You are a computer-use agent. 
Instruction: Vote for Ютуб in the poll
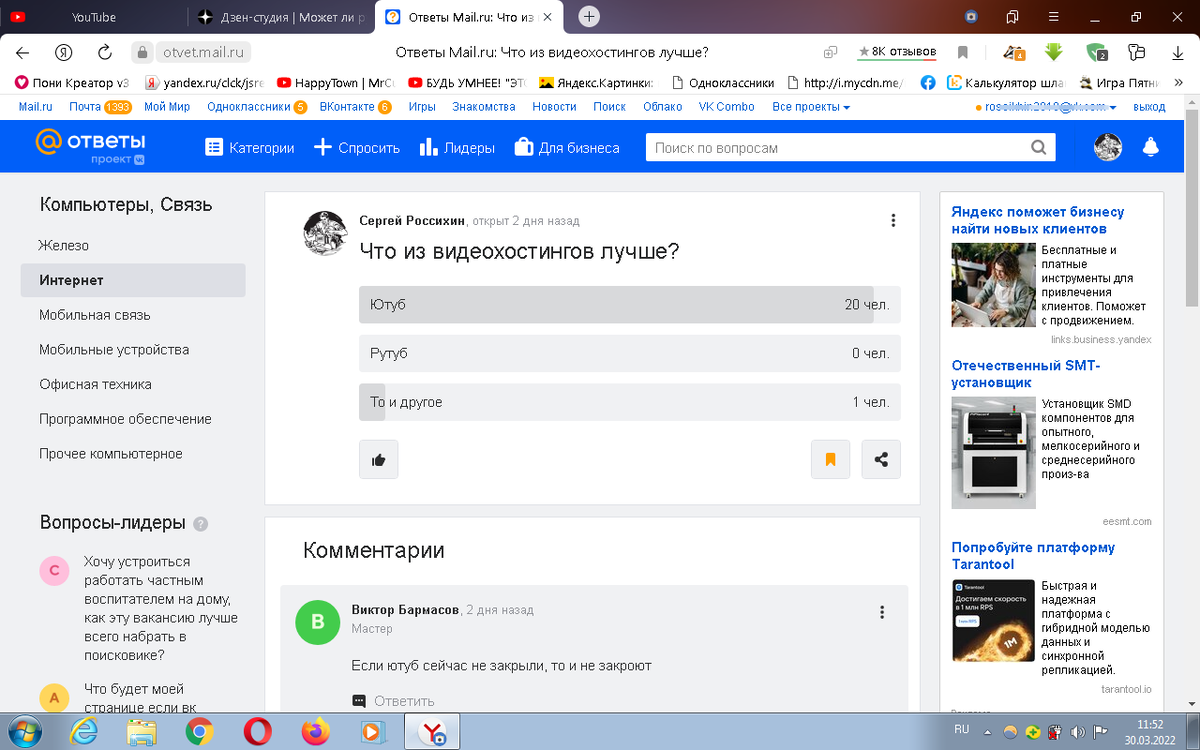pyautogui.click(x=629, y=304)
